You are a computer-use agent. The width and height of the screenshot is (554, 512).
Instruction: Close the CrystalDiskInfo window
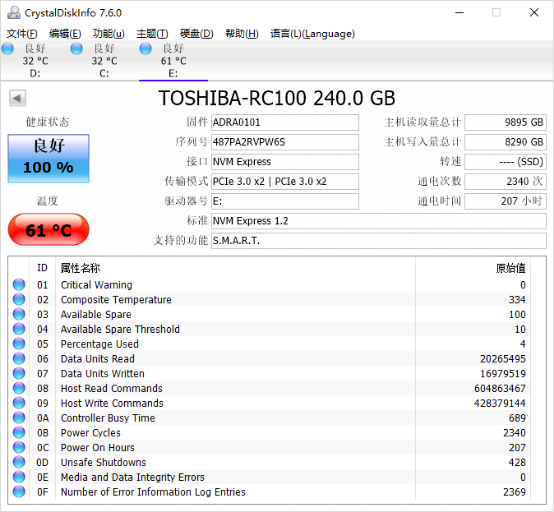tap(534, 13)
